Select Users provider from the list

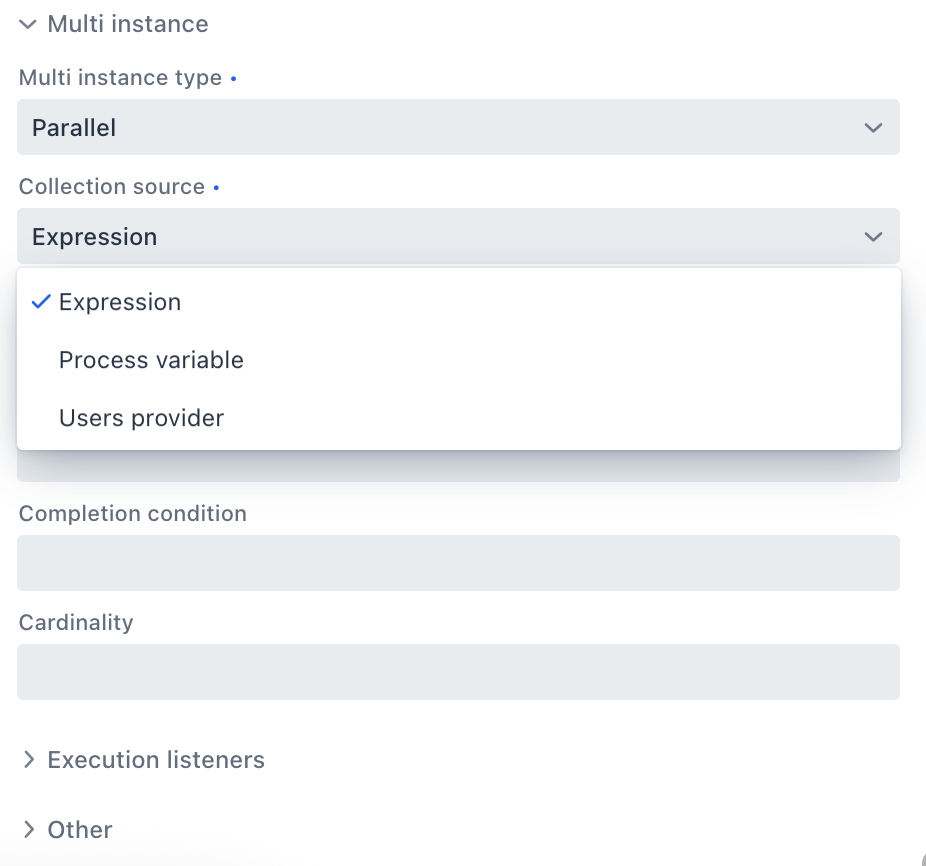click(x=141, y=418)
